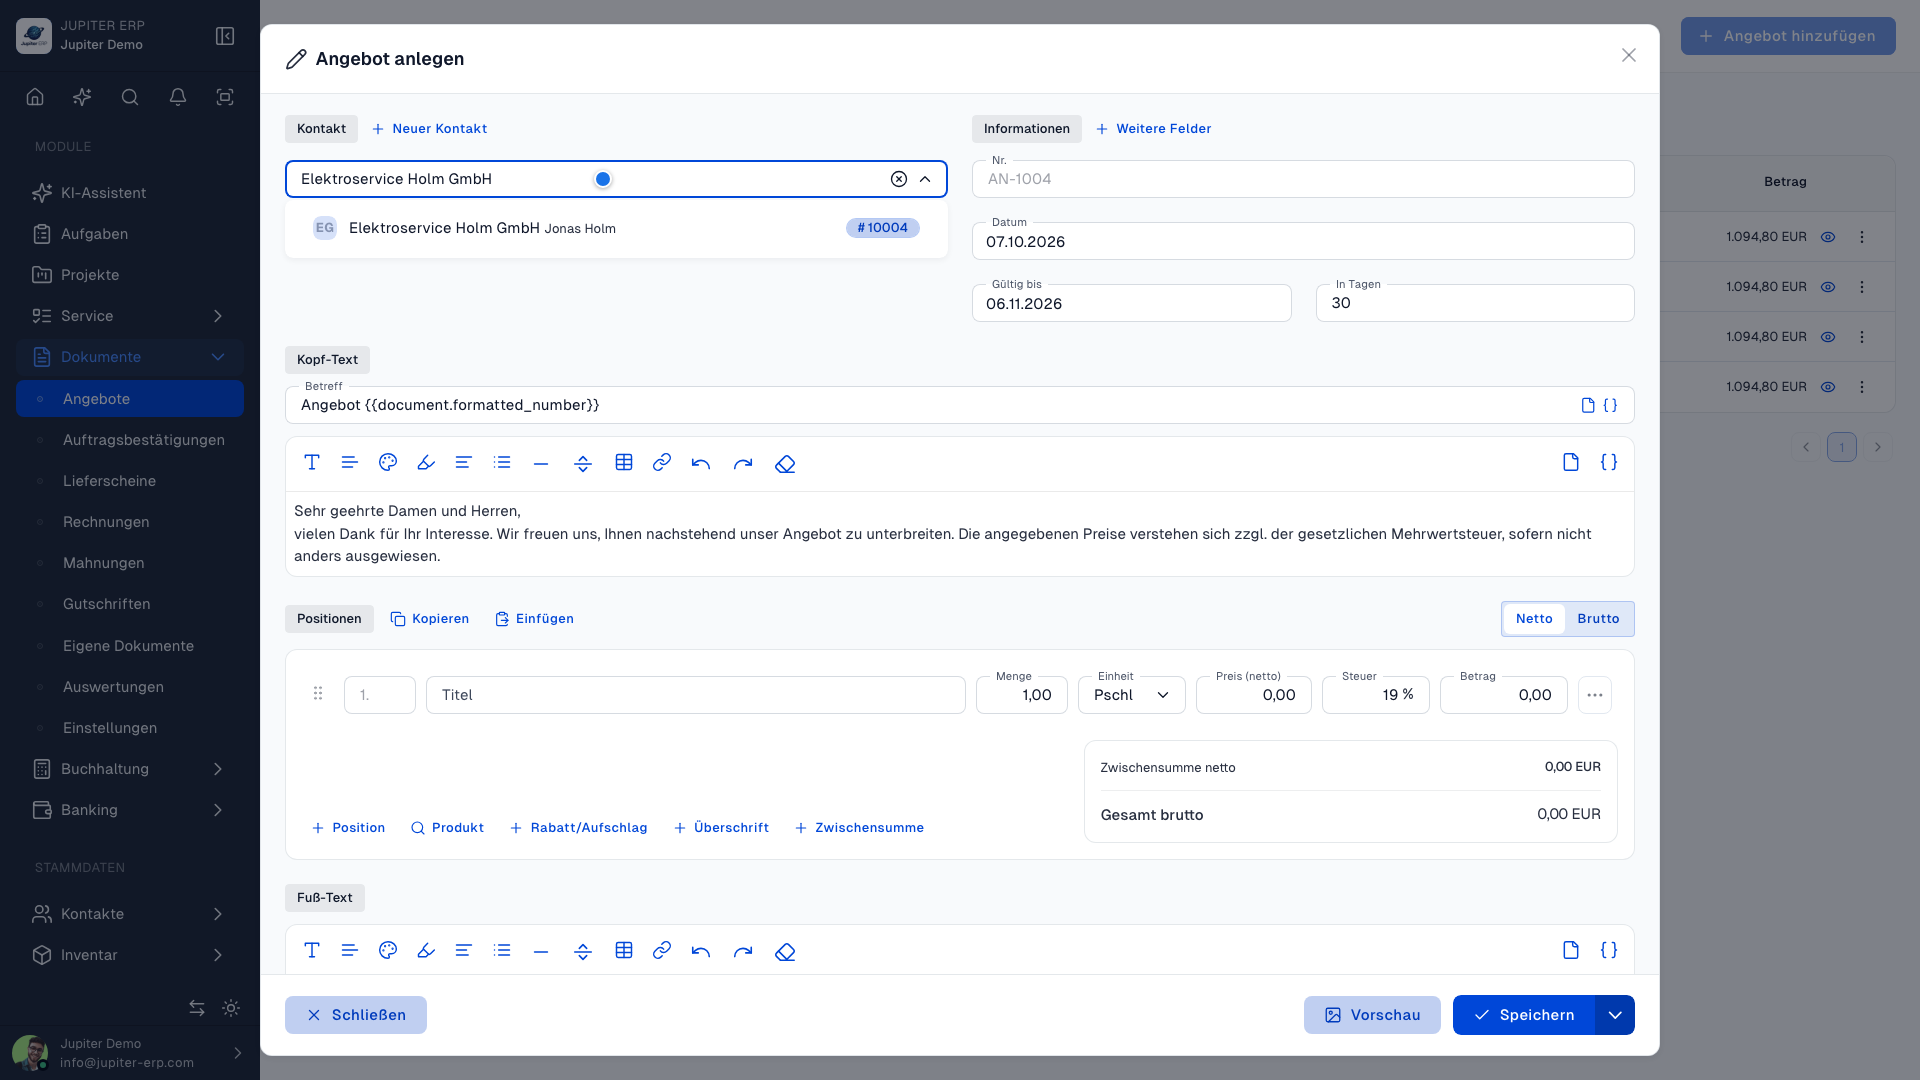Switch to Brutto price mode
Viewport: 1920px width, 1080px height.
tap(1598, 619)
